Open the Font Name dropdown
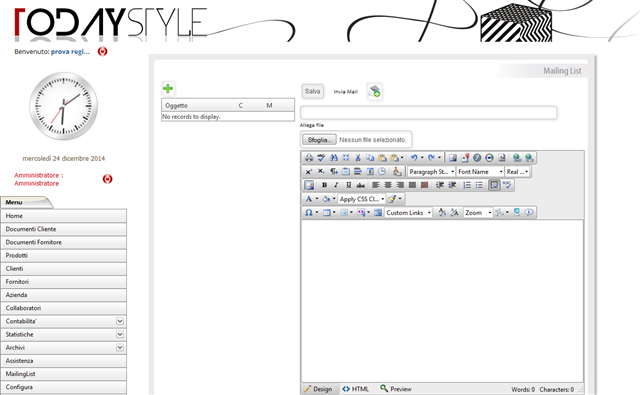The image size is (640, 395). point(480,172)
